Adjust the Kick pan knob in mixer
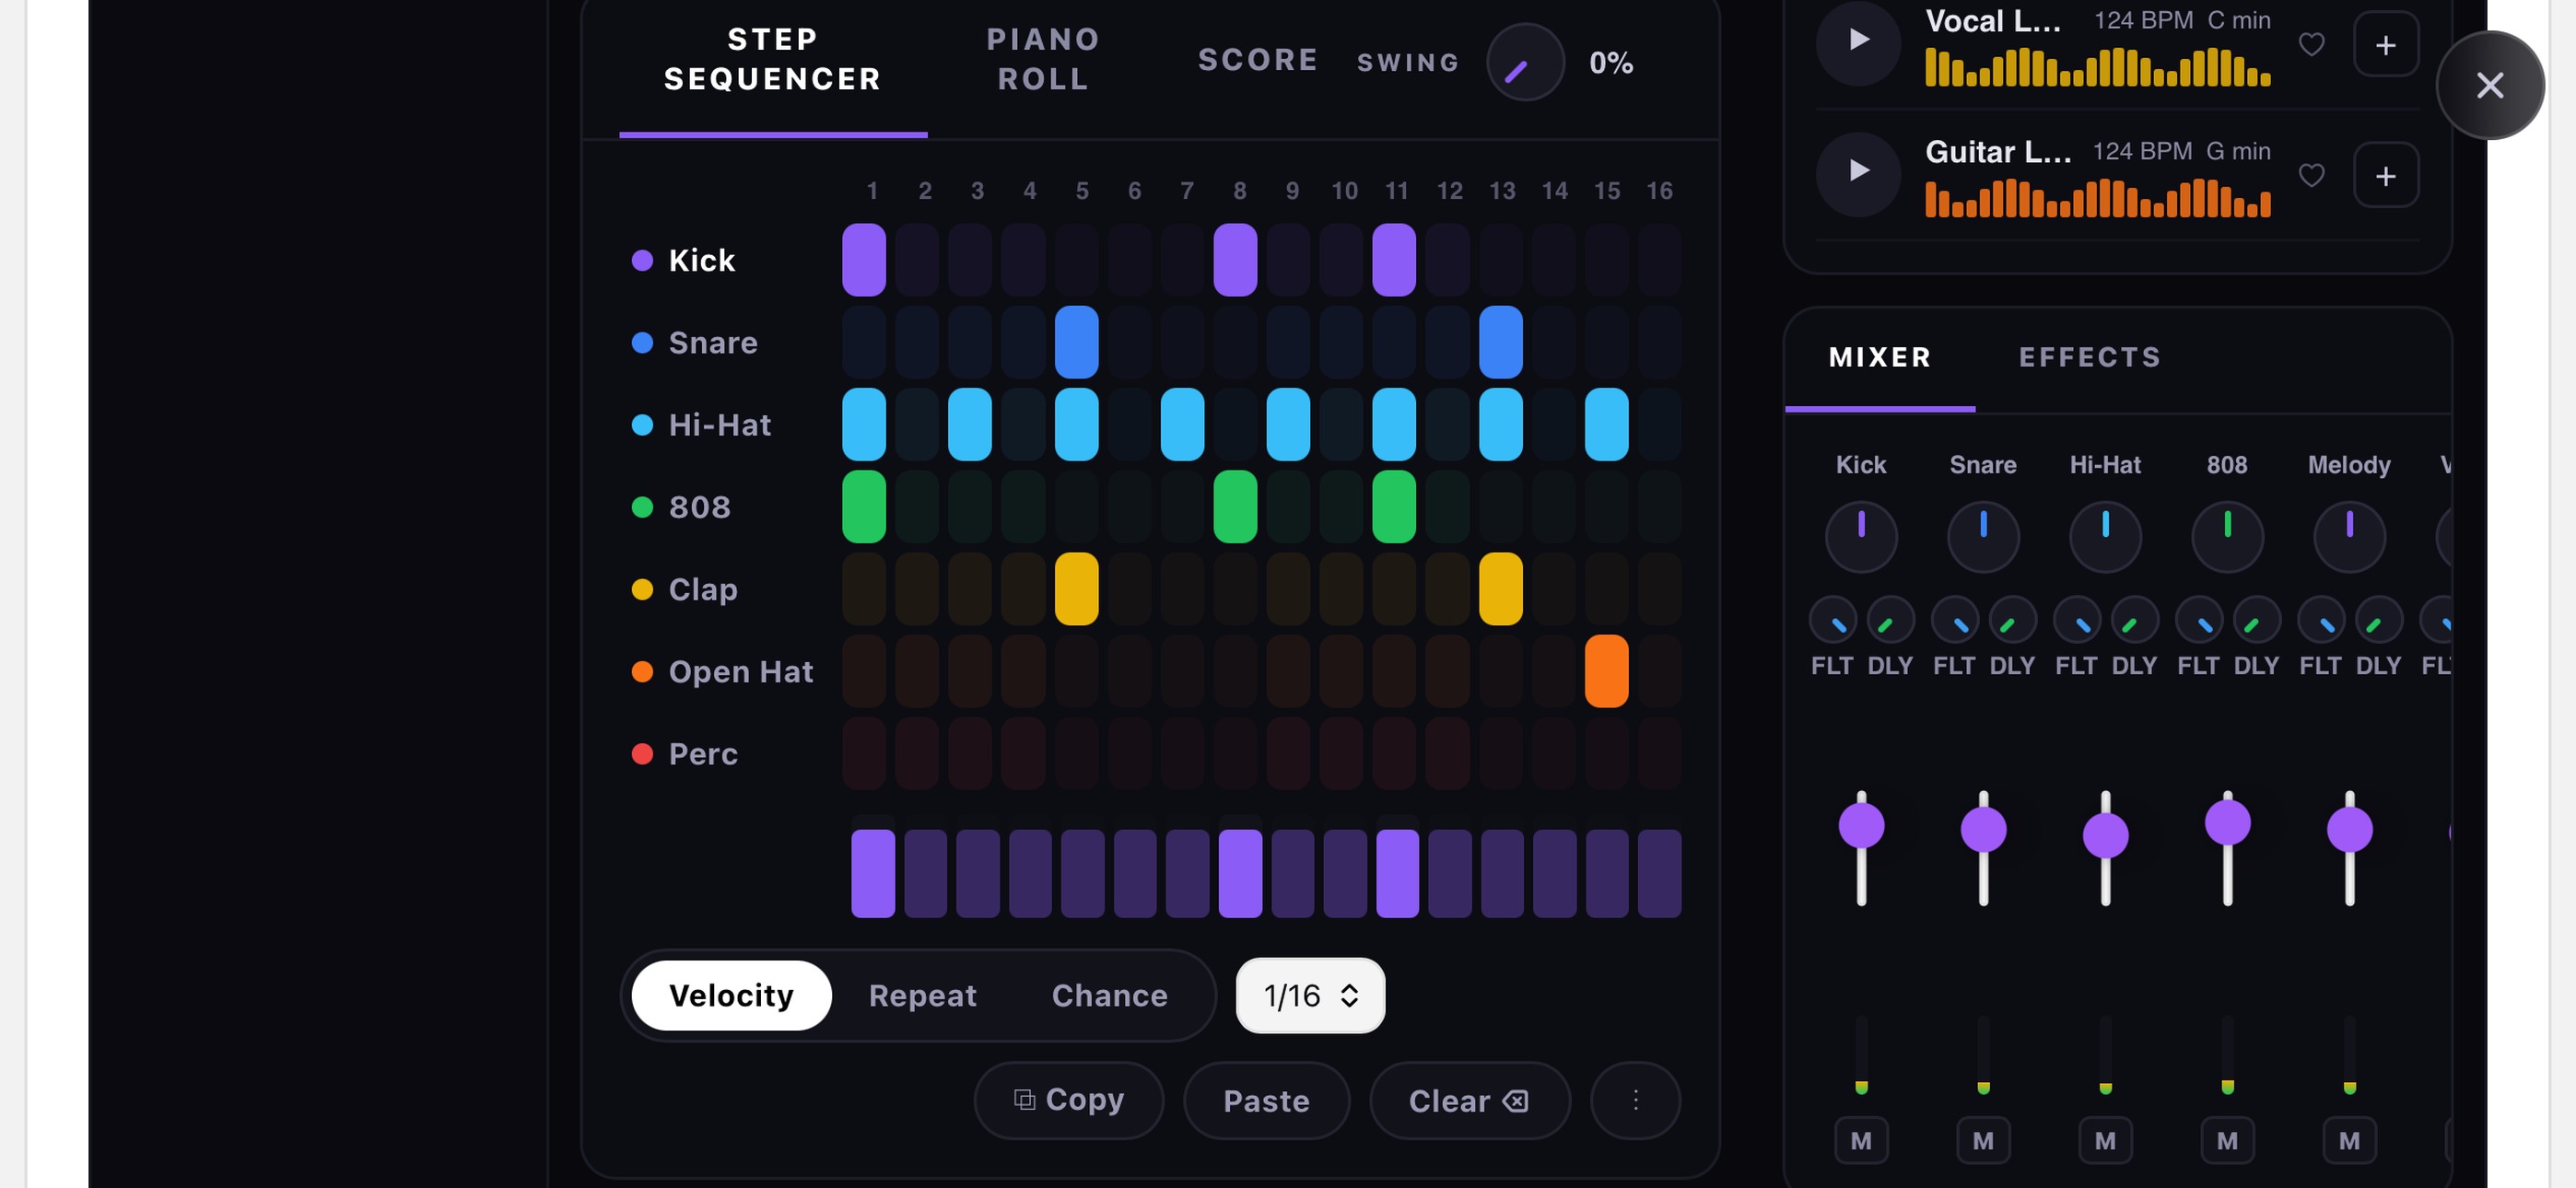 [x=1861, y=536]
